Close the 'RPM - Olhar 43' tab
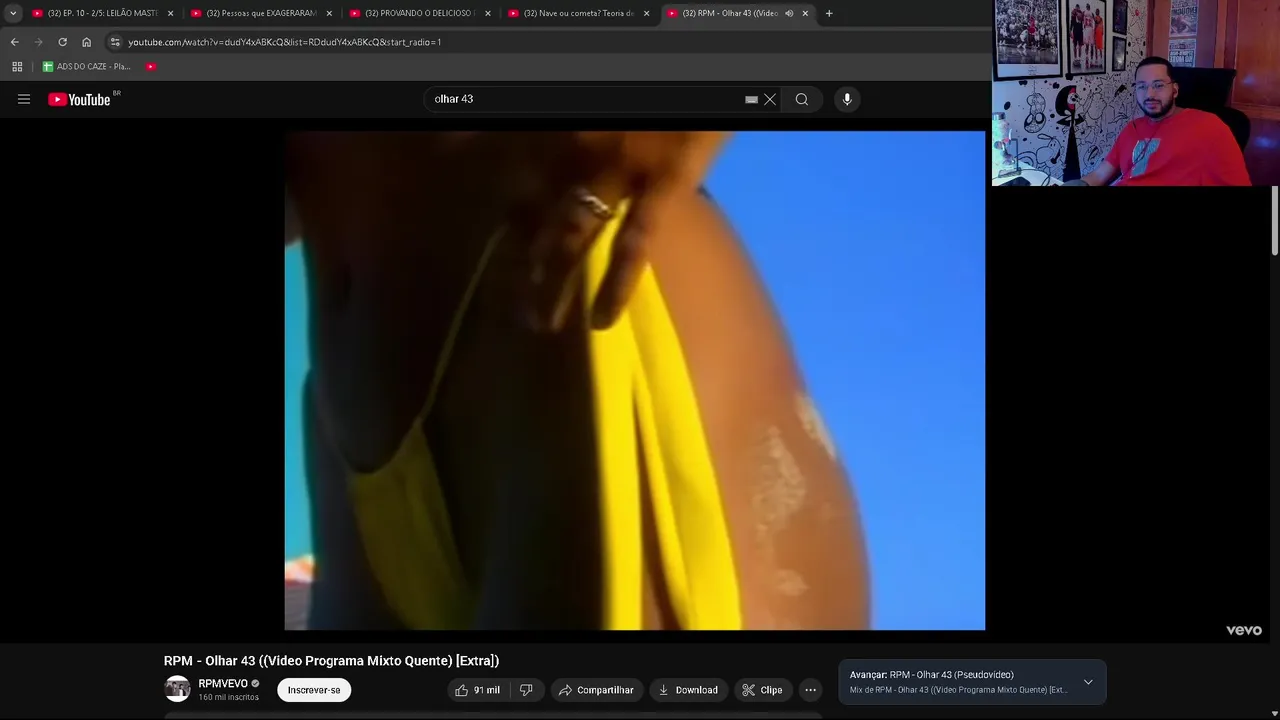The height and width of the screenshot is (720, 1280). 805,13
